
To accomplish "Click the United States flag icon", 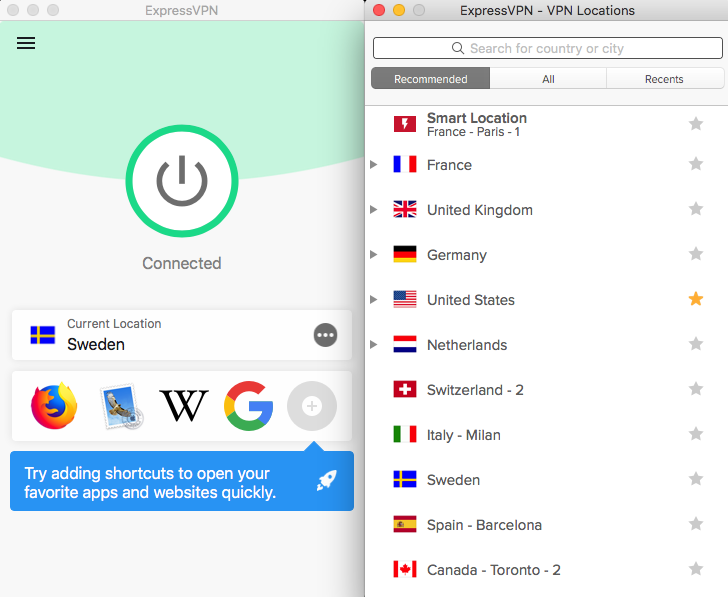I will pos(405,299).
